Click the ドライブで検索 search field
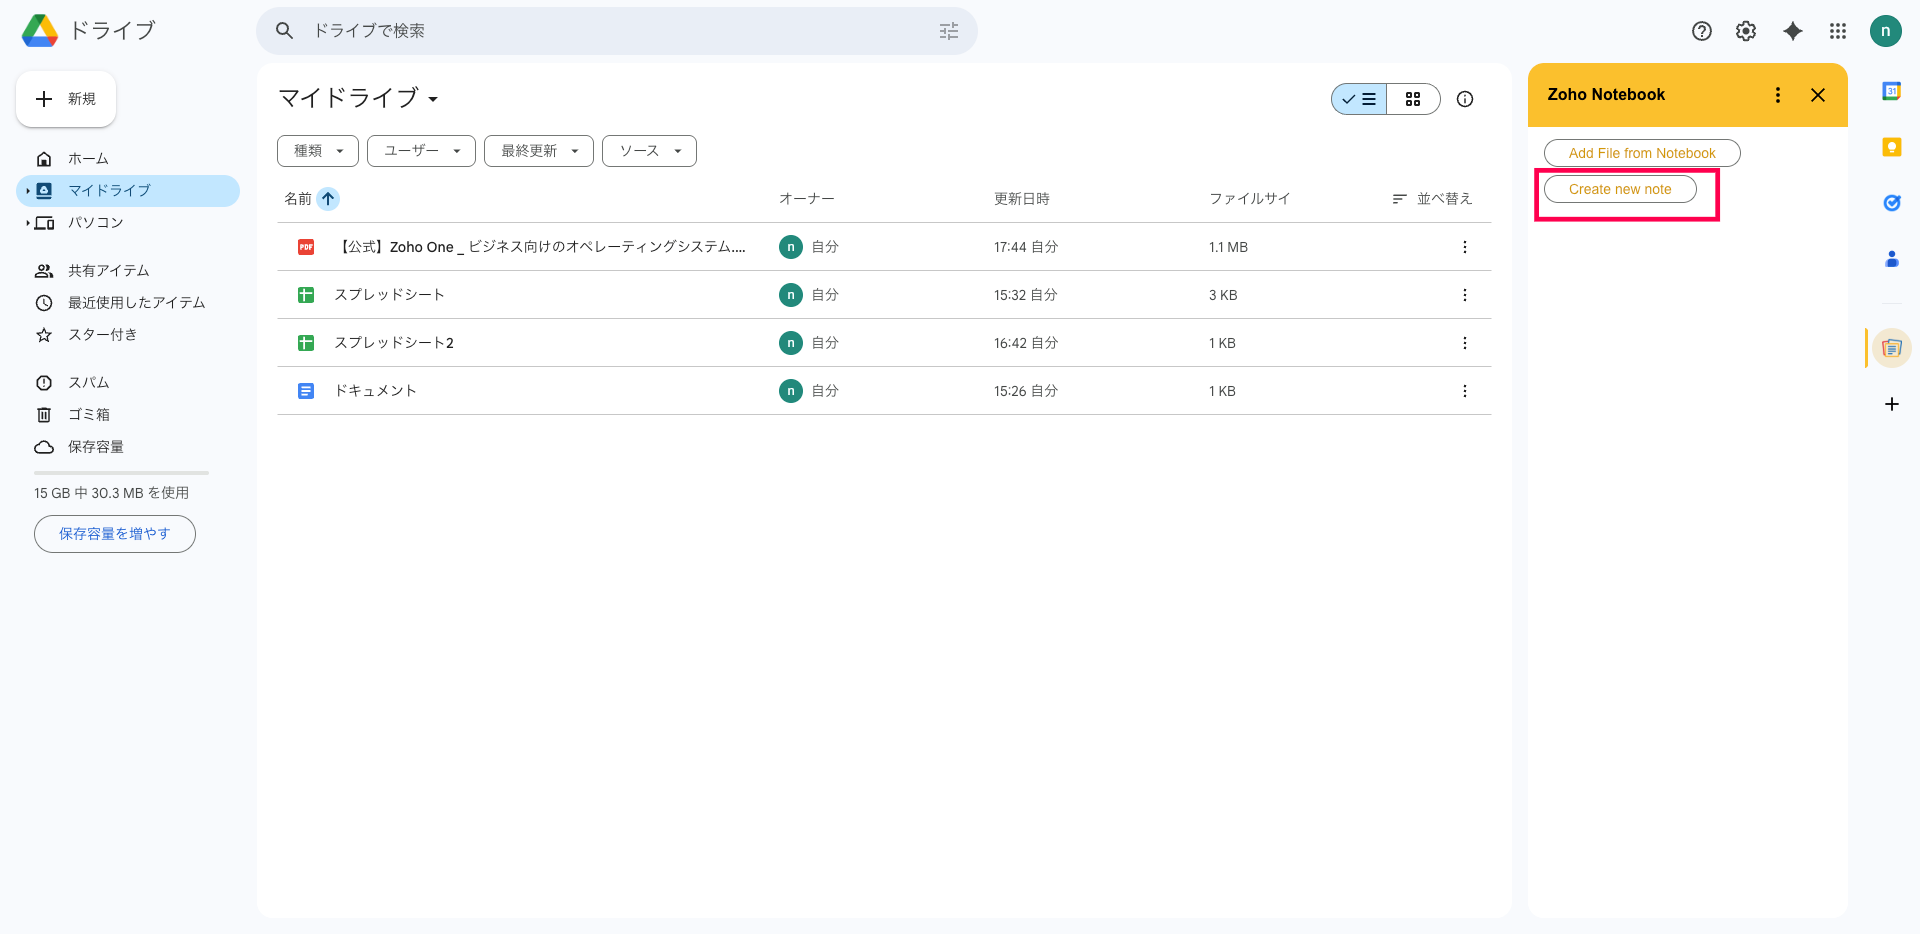 [x=615, y=31]
